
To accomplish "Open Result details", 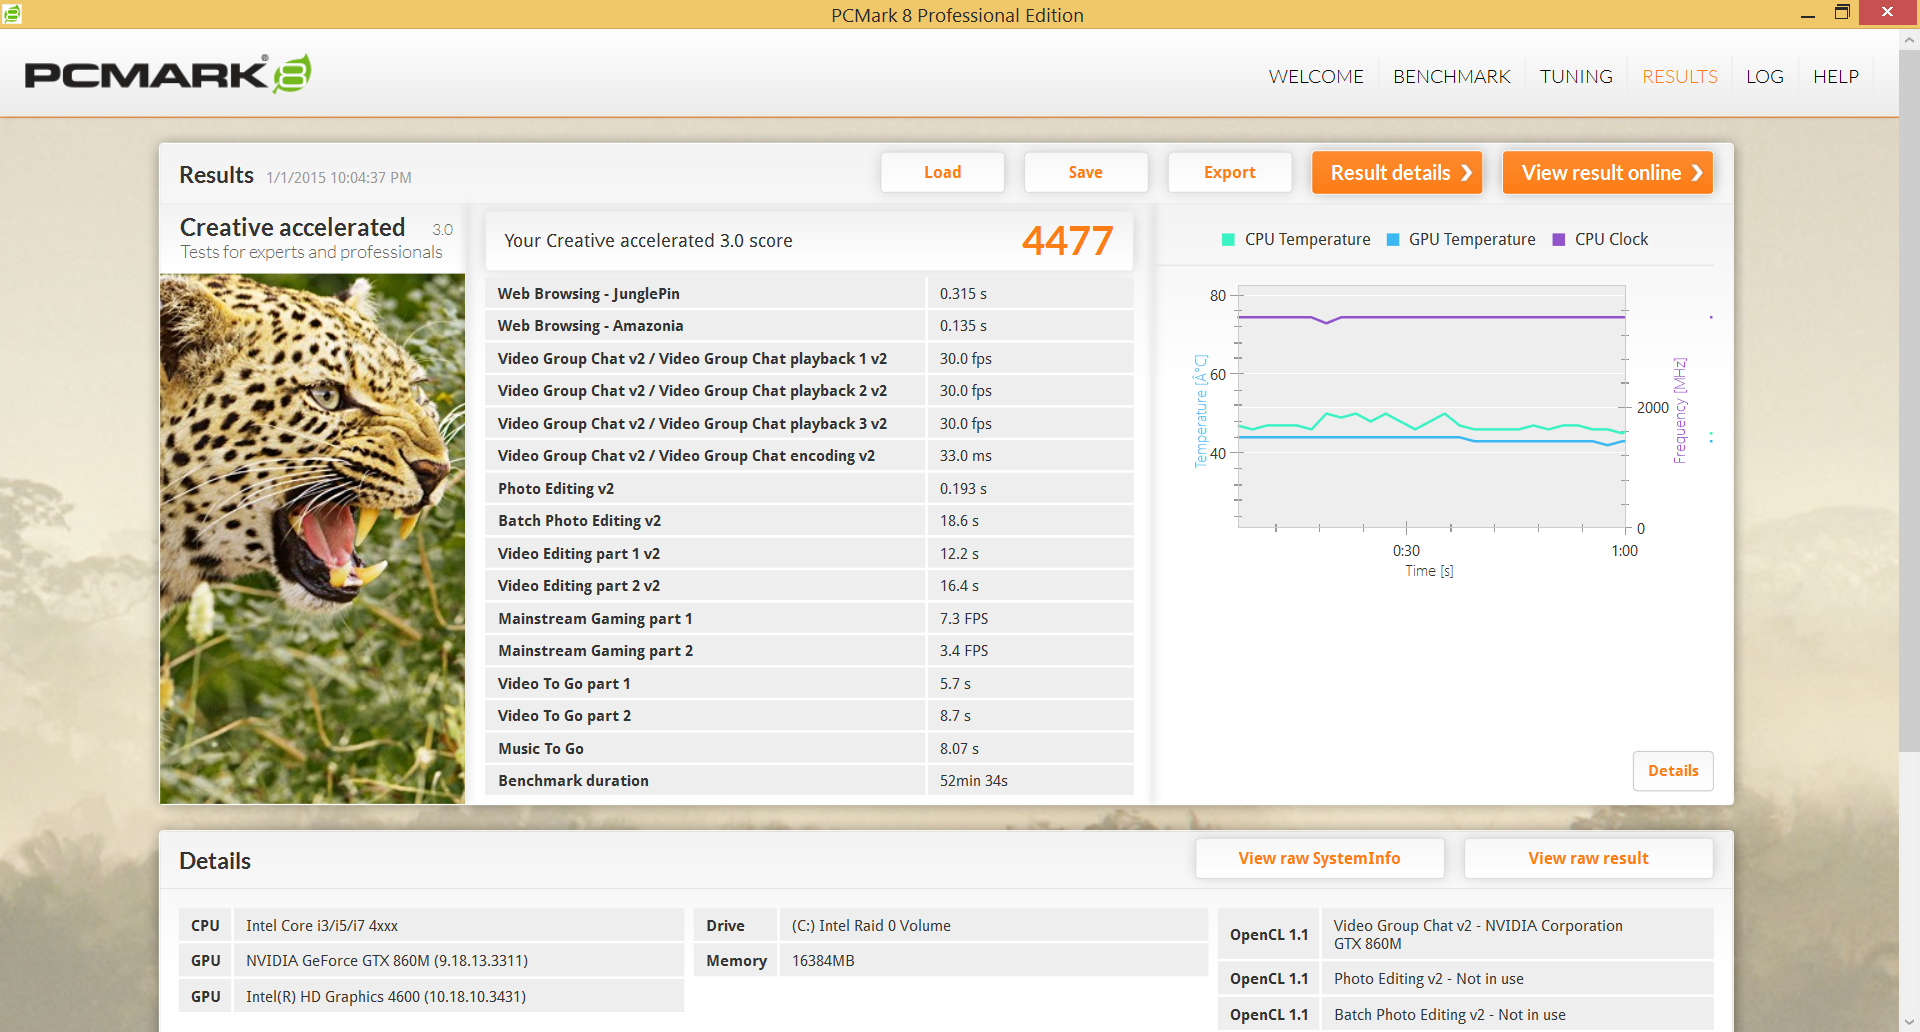I will click(1397, 172).
